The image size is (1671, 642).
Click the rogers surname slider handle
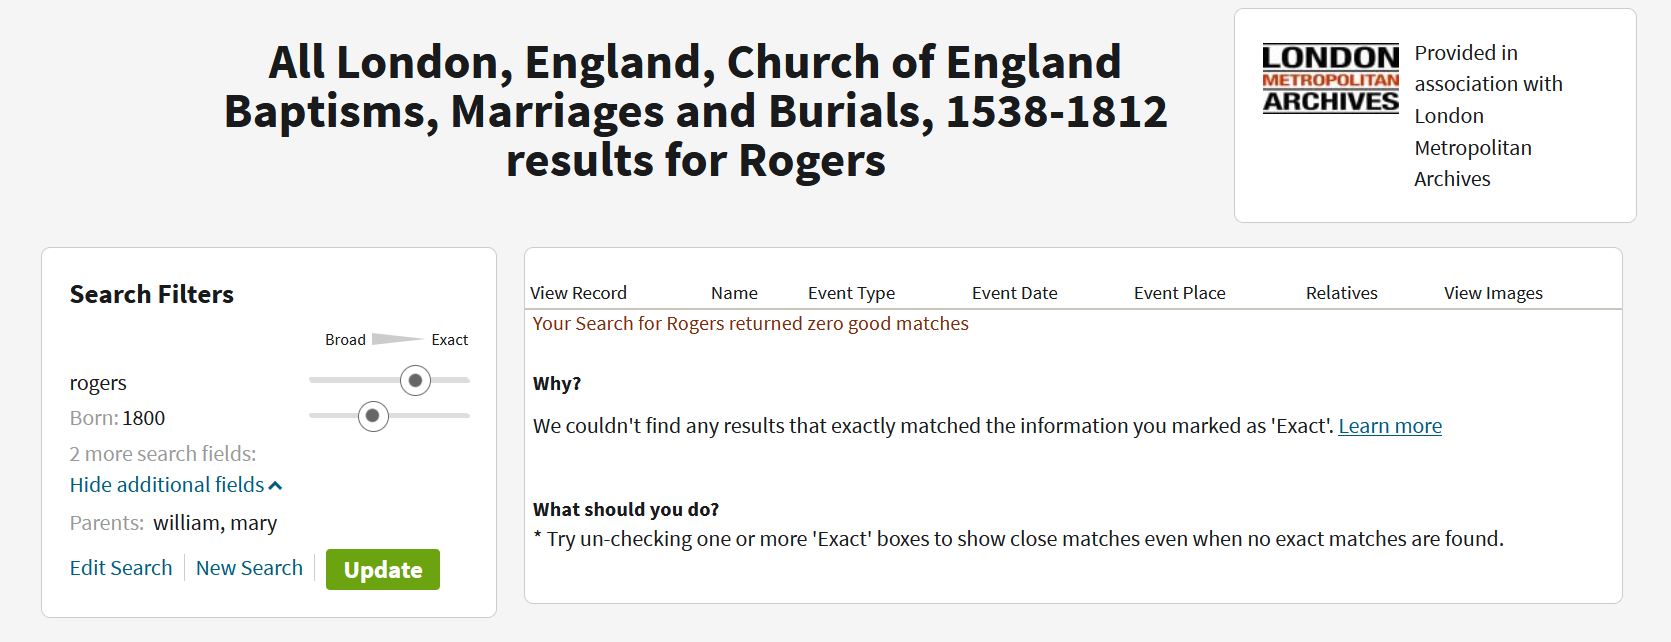click(x=415, y=380)
